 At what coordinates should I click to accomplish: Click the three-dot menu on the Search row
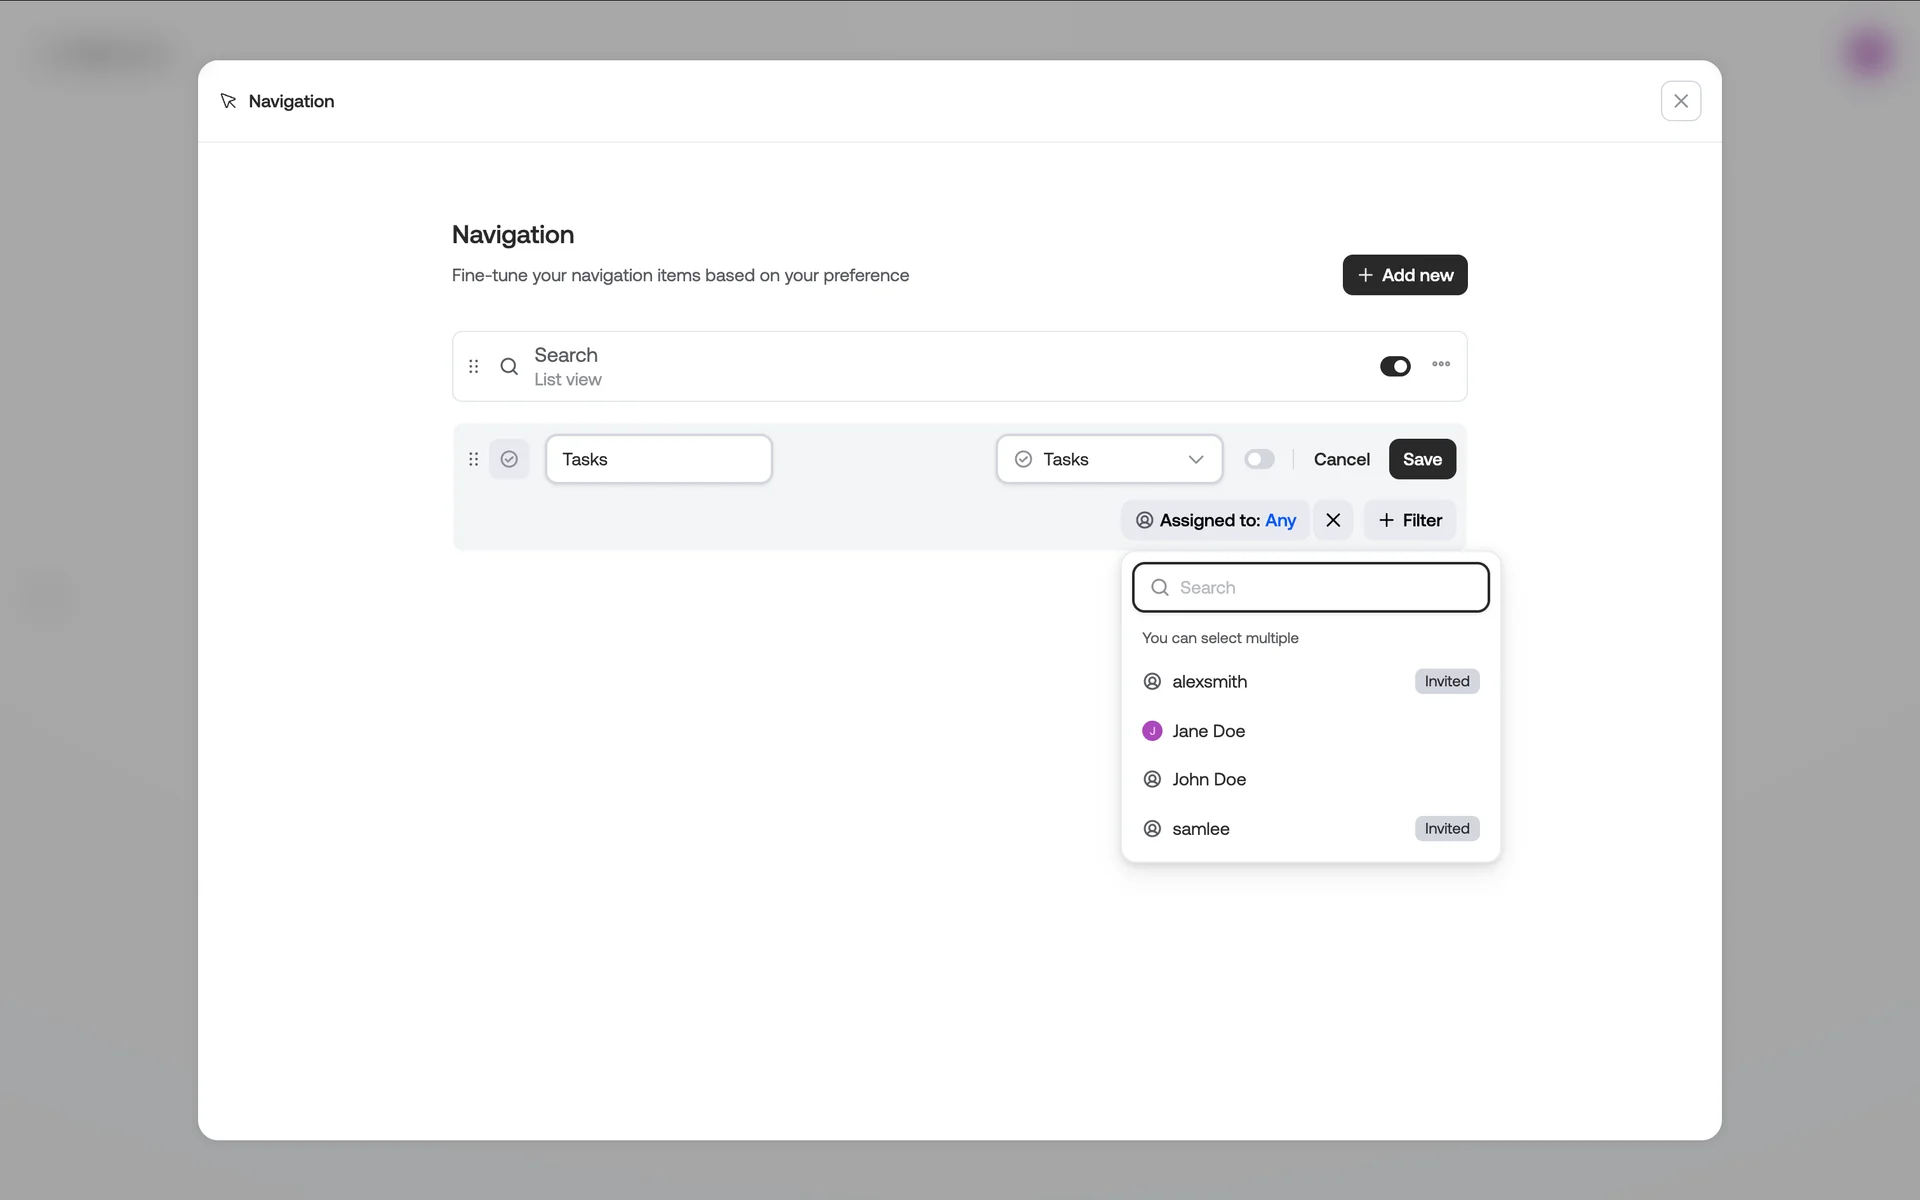1440,364
